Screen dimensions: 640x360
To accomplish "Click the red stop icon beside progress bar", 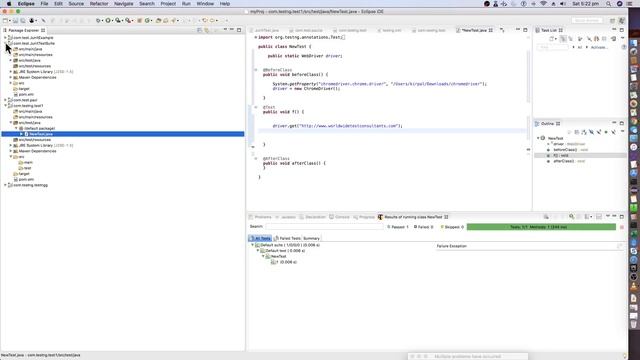I will click(x=622, y=227).
